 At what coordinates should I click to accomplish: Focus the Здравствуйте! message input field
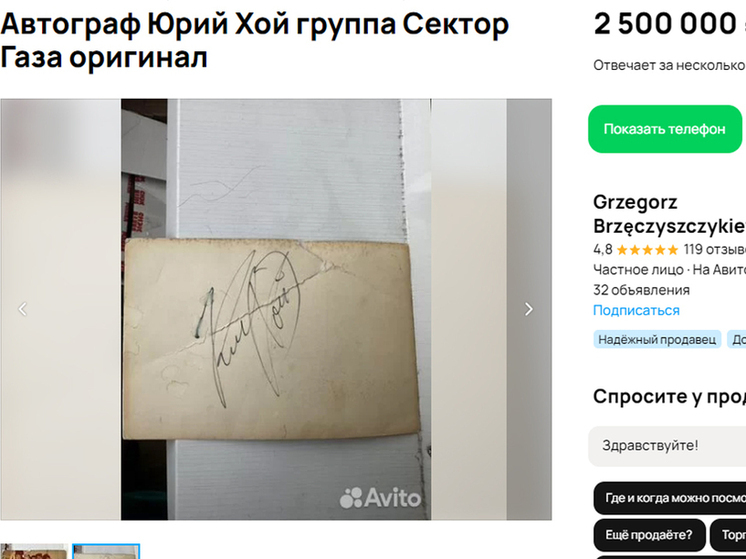click(667, 446)
